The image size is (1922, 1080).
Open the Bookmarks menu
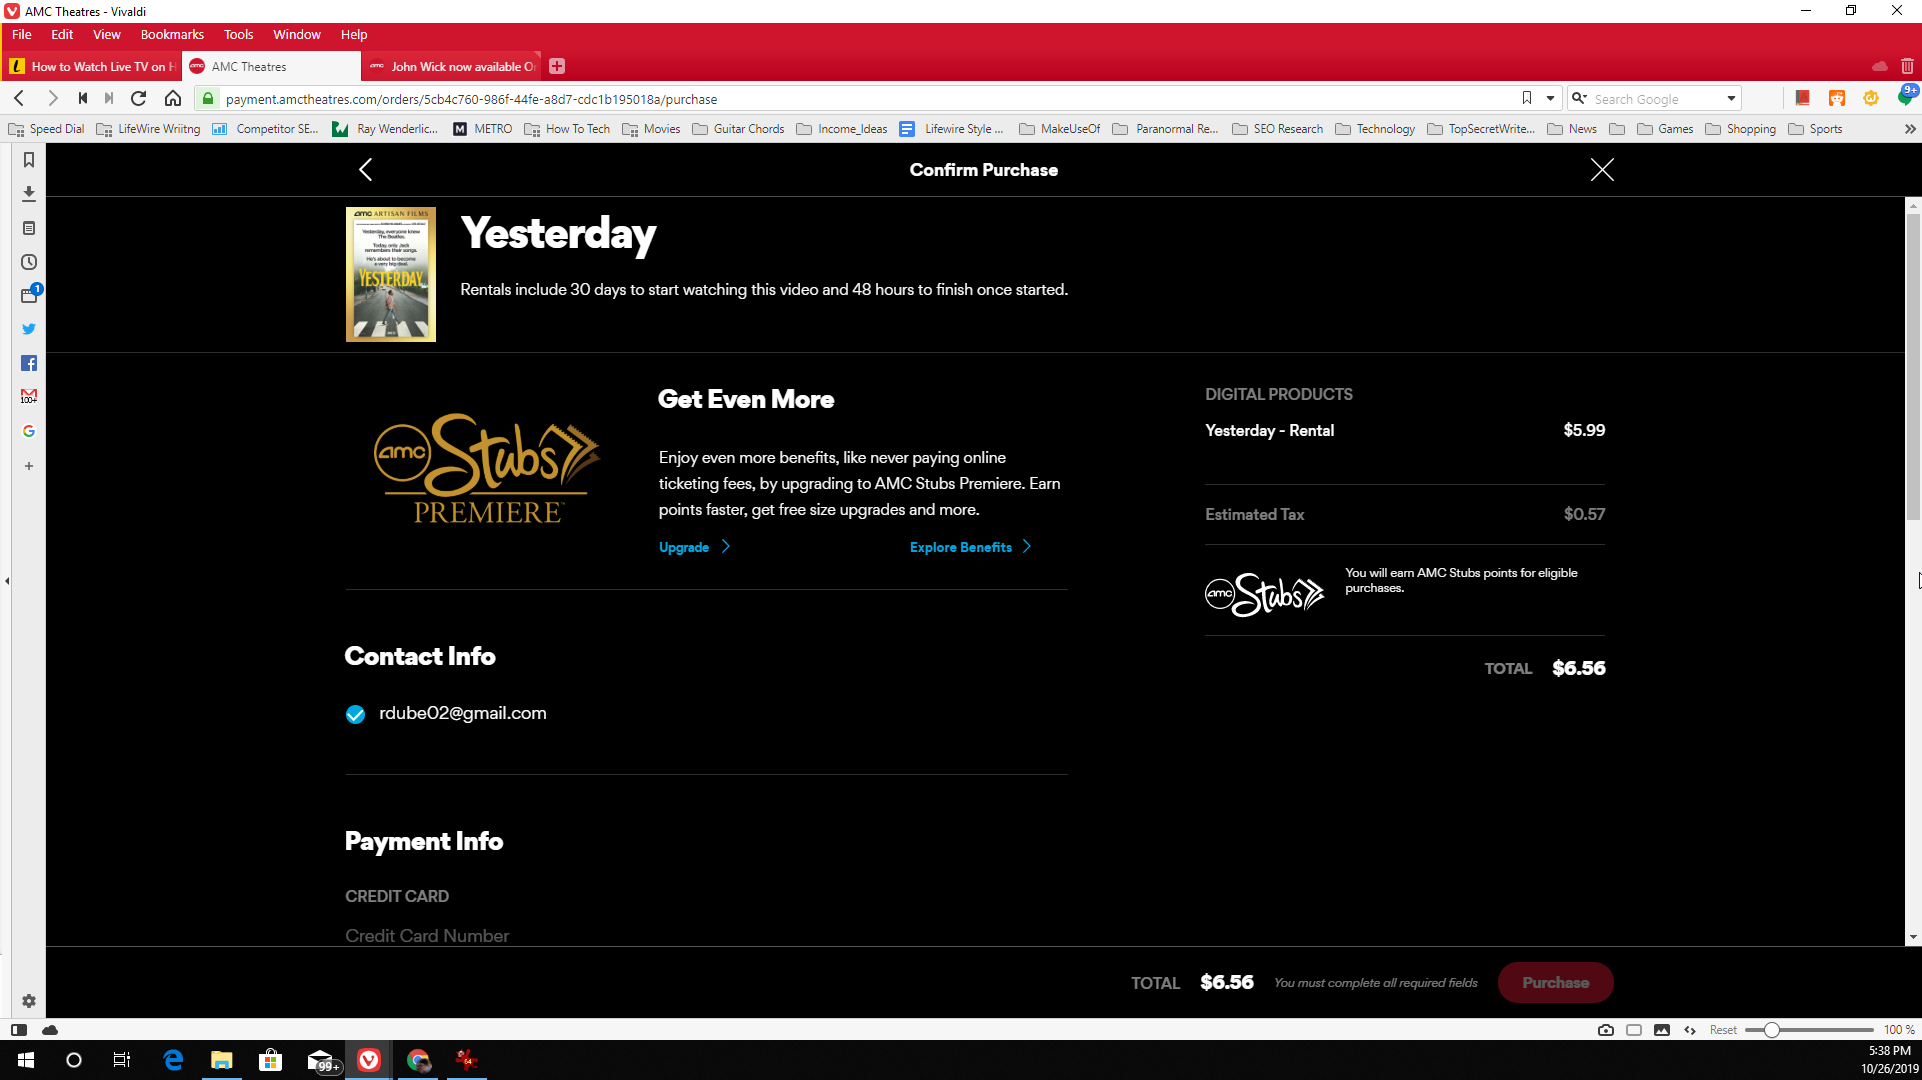coord(172,34)
